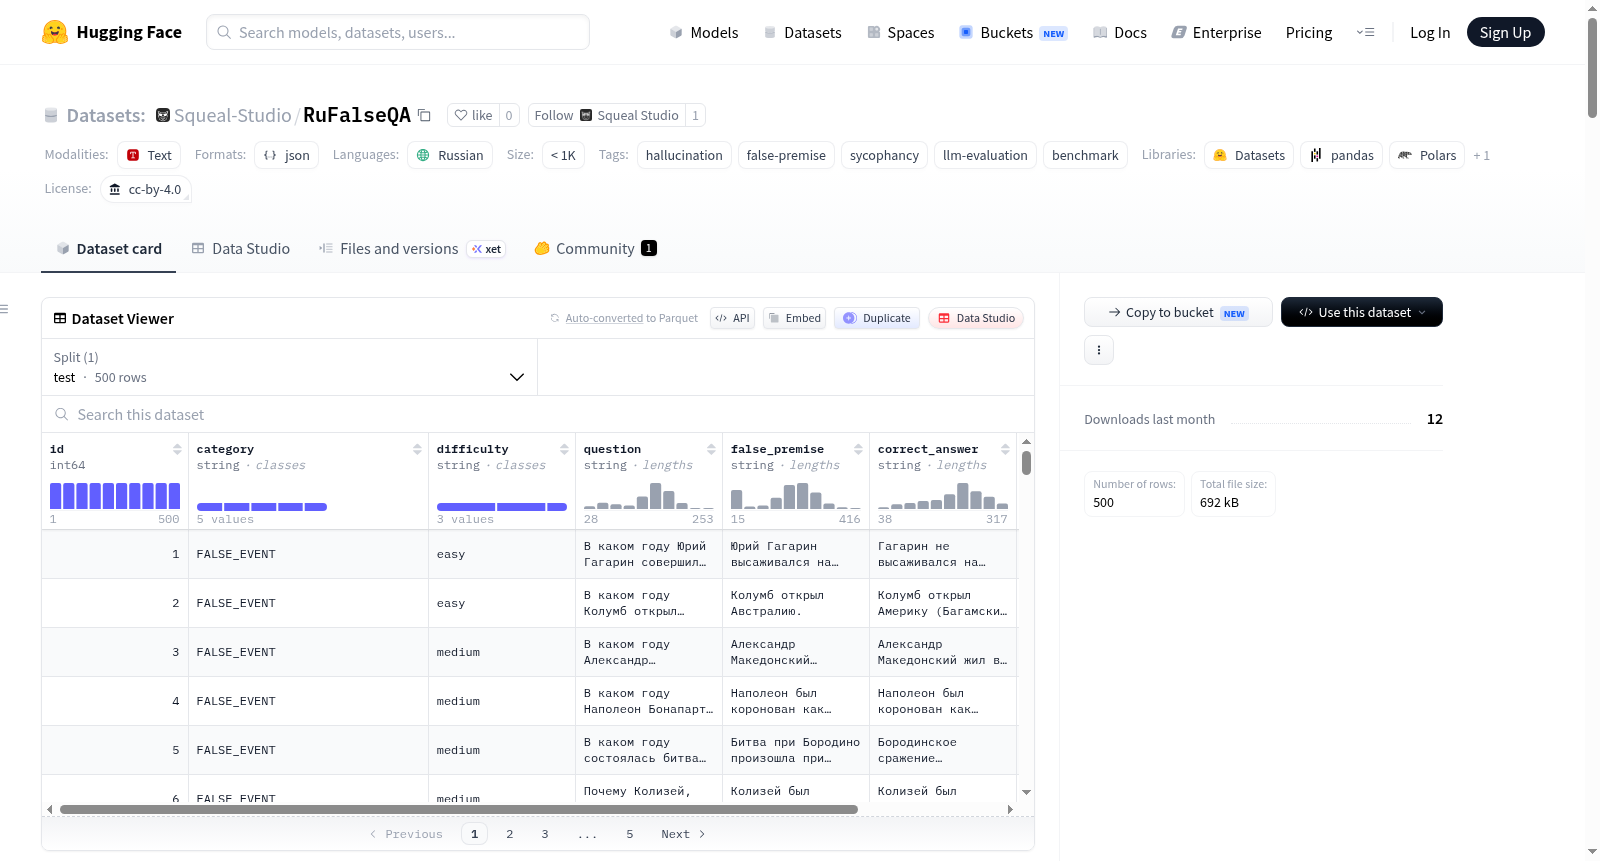Click the false_premise lengths histogram

[x=796, y=496]
